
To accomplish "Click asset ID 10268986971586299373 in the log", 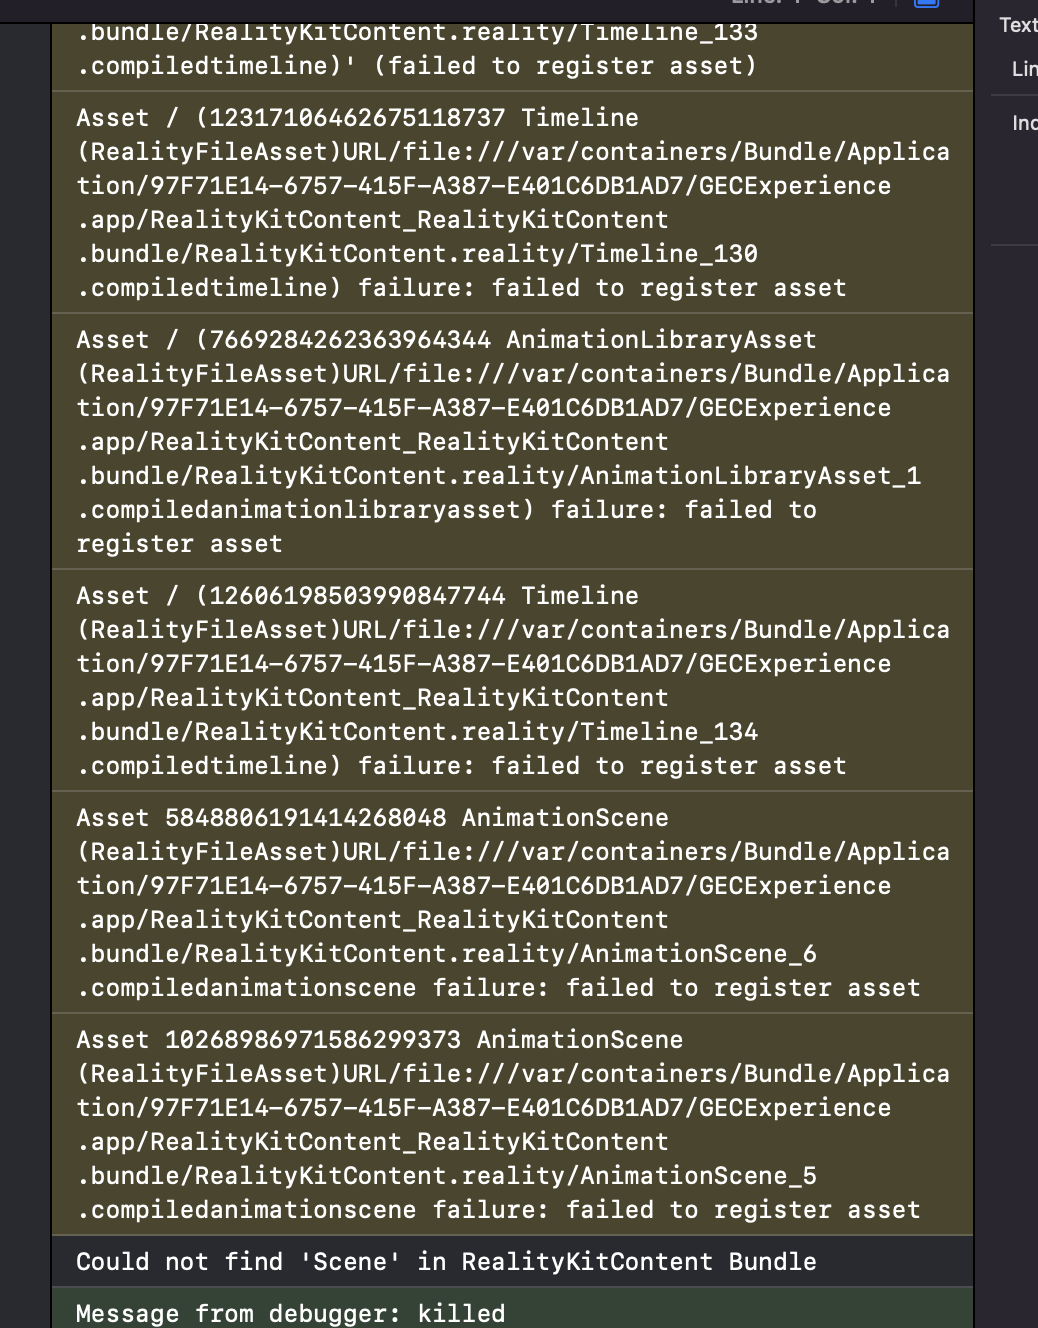I will (313, 1040).
